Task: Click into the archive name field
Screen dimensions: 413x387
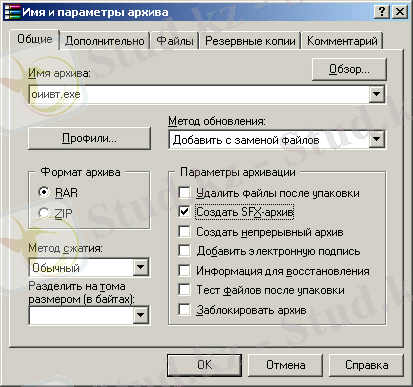Action: (x=199, y=94)
